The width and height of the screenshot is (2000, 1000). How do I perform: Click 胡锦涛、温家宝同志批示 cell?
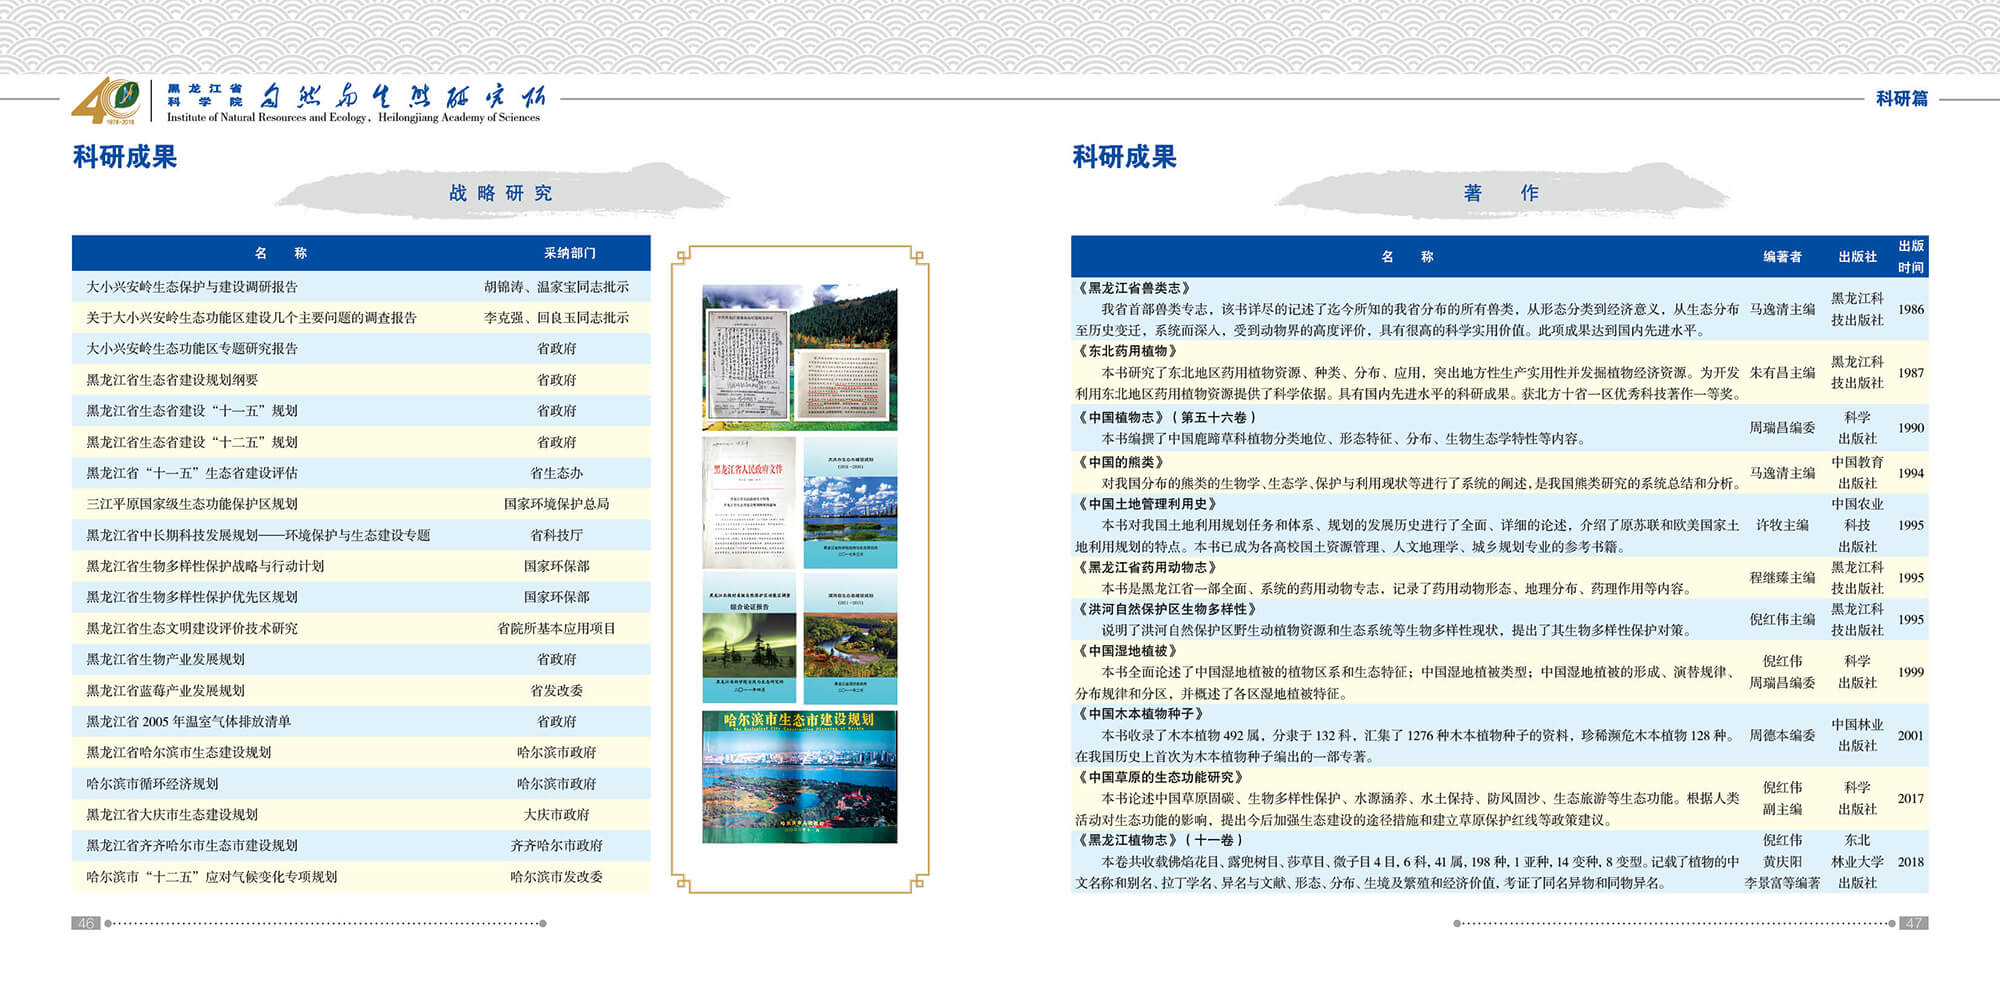(556, 287)
